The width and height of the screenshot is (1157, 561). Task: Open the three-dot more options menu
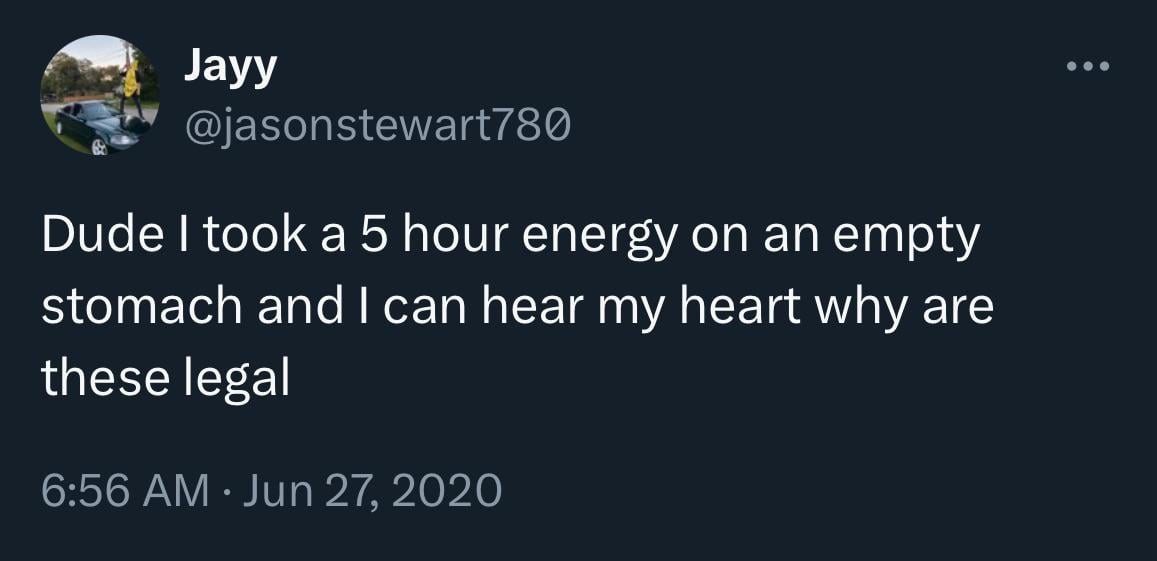coord(1088,67)
